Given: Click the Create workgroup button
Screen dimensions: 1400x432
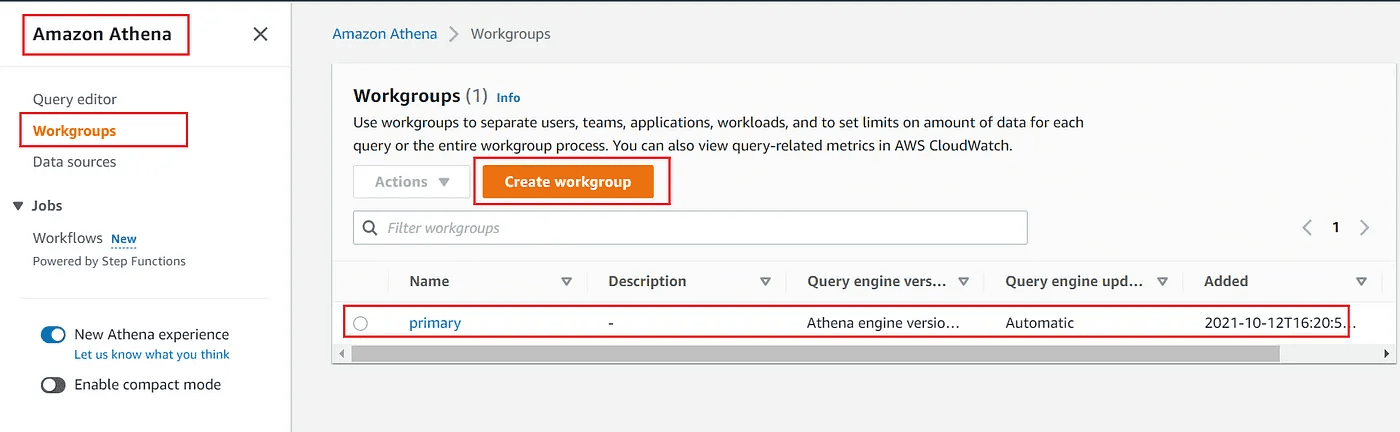Looking at the screenshot, I should tap(568, 182).
